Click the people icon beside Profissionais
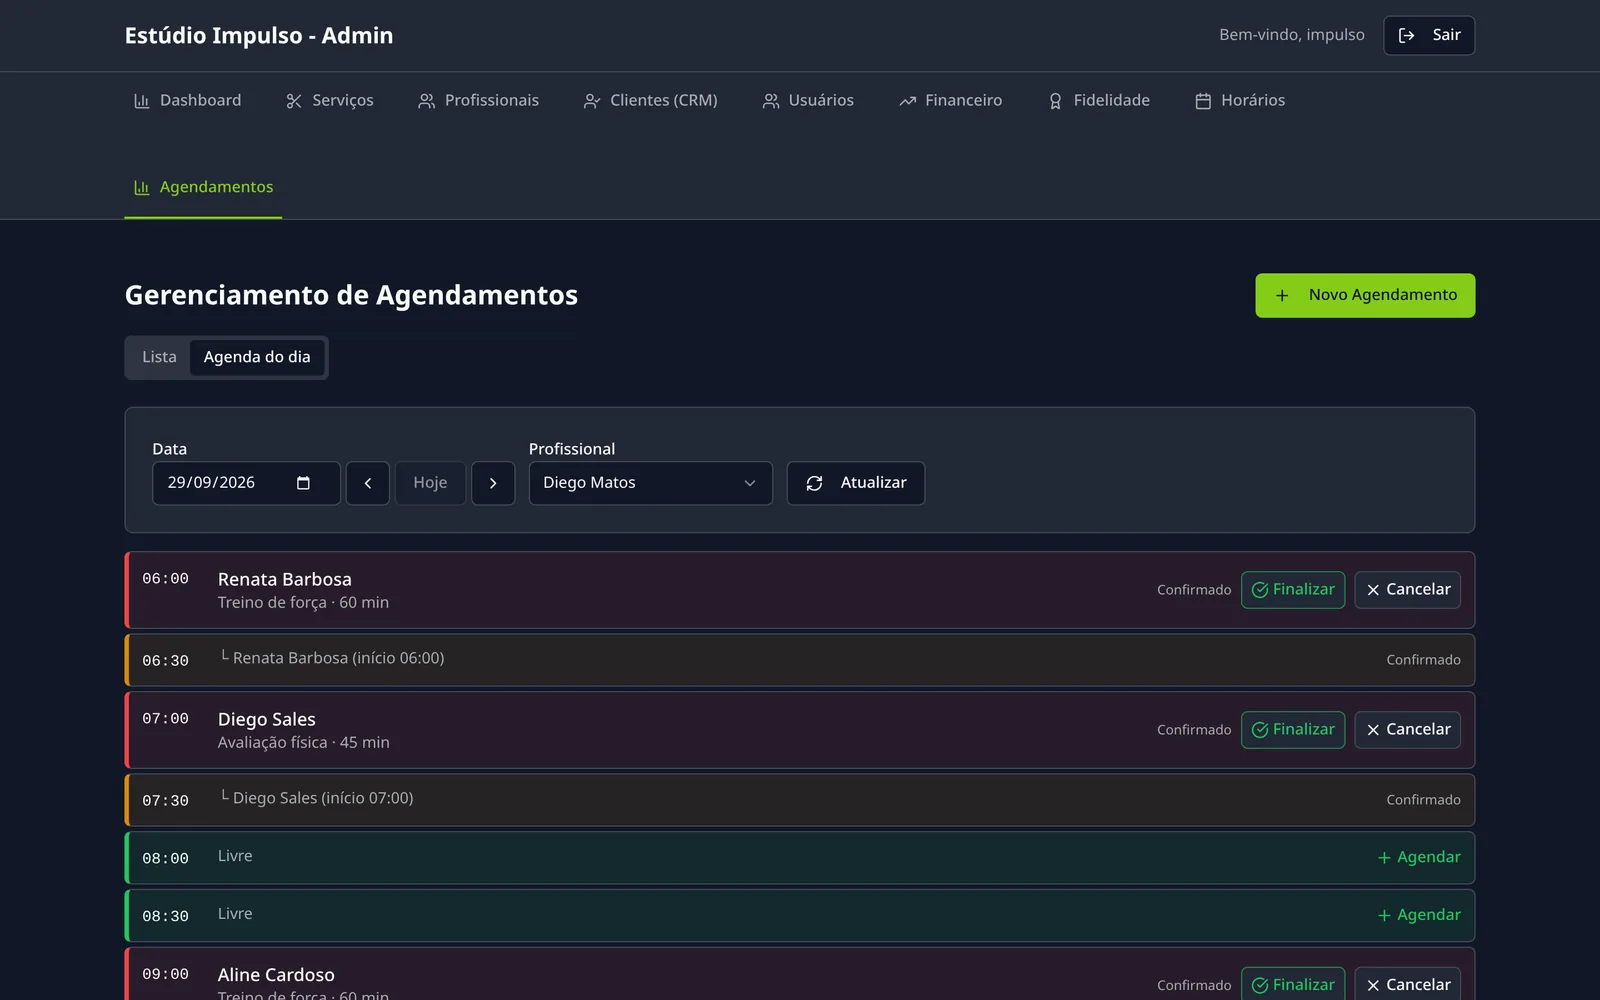 pyautogui.click(x=427, y=101)
